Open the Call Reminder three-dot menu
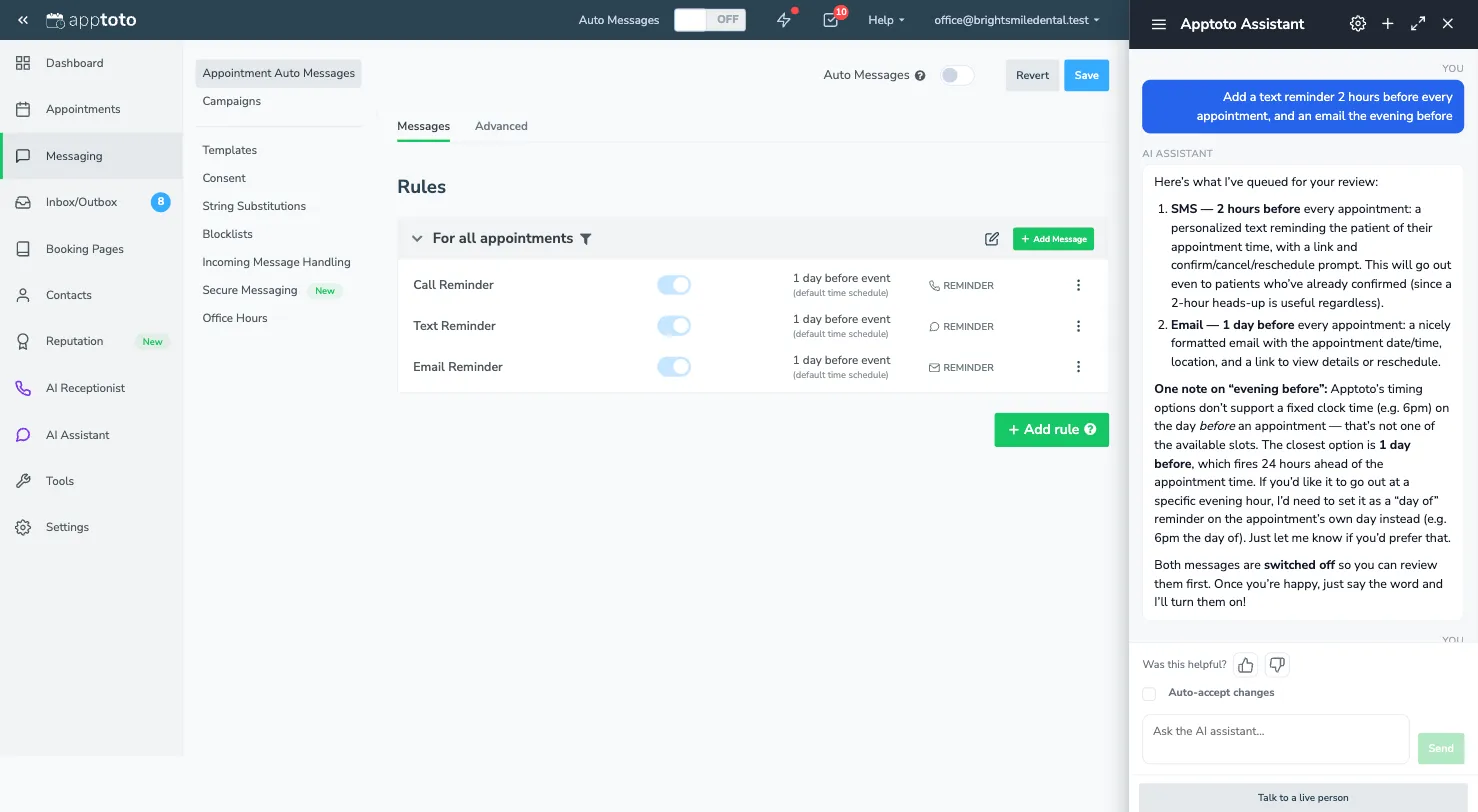1478x812 pixels. (1078, 285)
